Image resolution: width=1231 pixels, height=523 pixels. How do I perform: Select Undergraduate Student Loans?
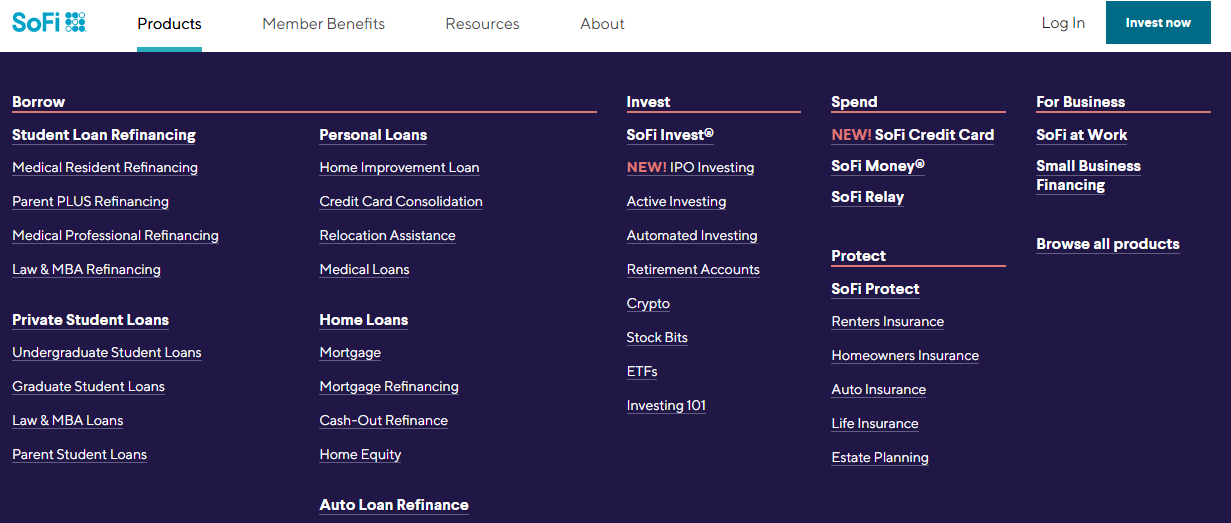[x=107, y=353]
